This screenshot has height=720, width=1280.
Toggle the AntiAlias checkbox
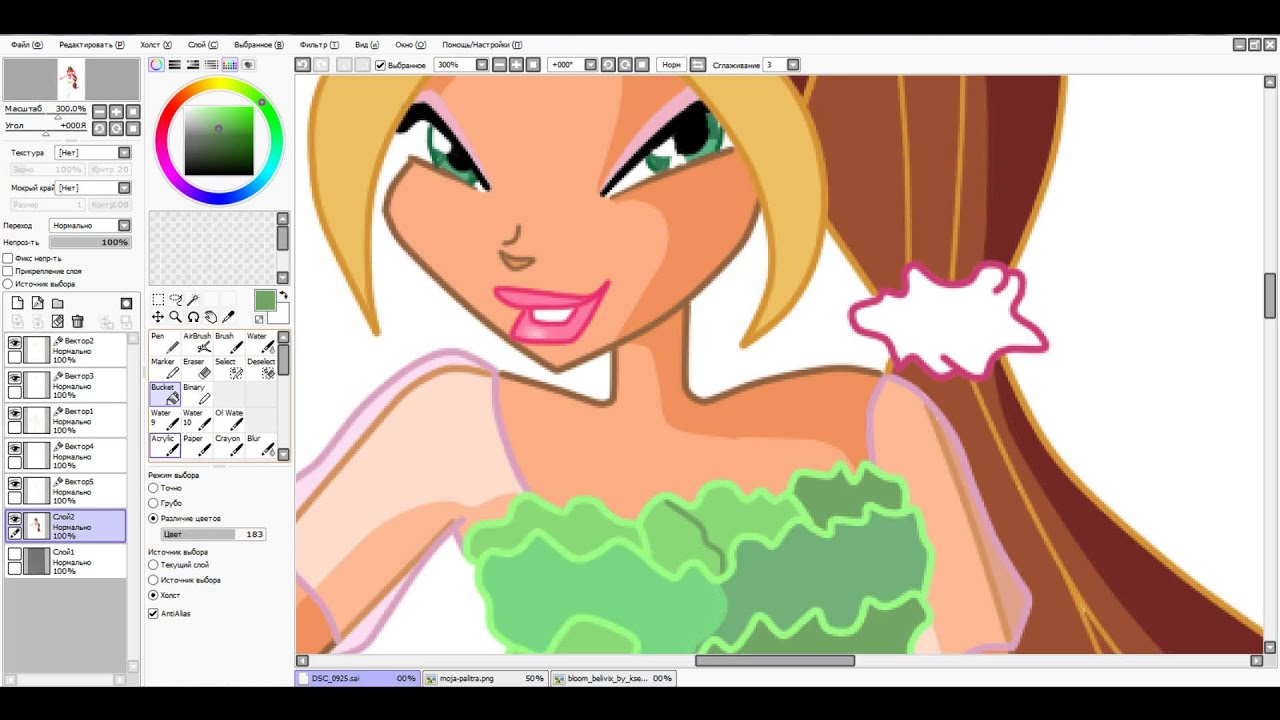click(153, 613)
